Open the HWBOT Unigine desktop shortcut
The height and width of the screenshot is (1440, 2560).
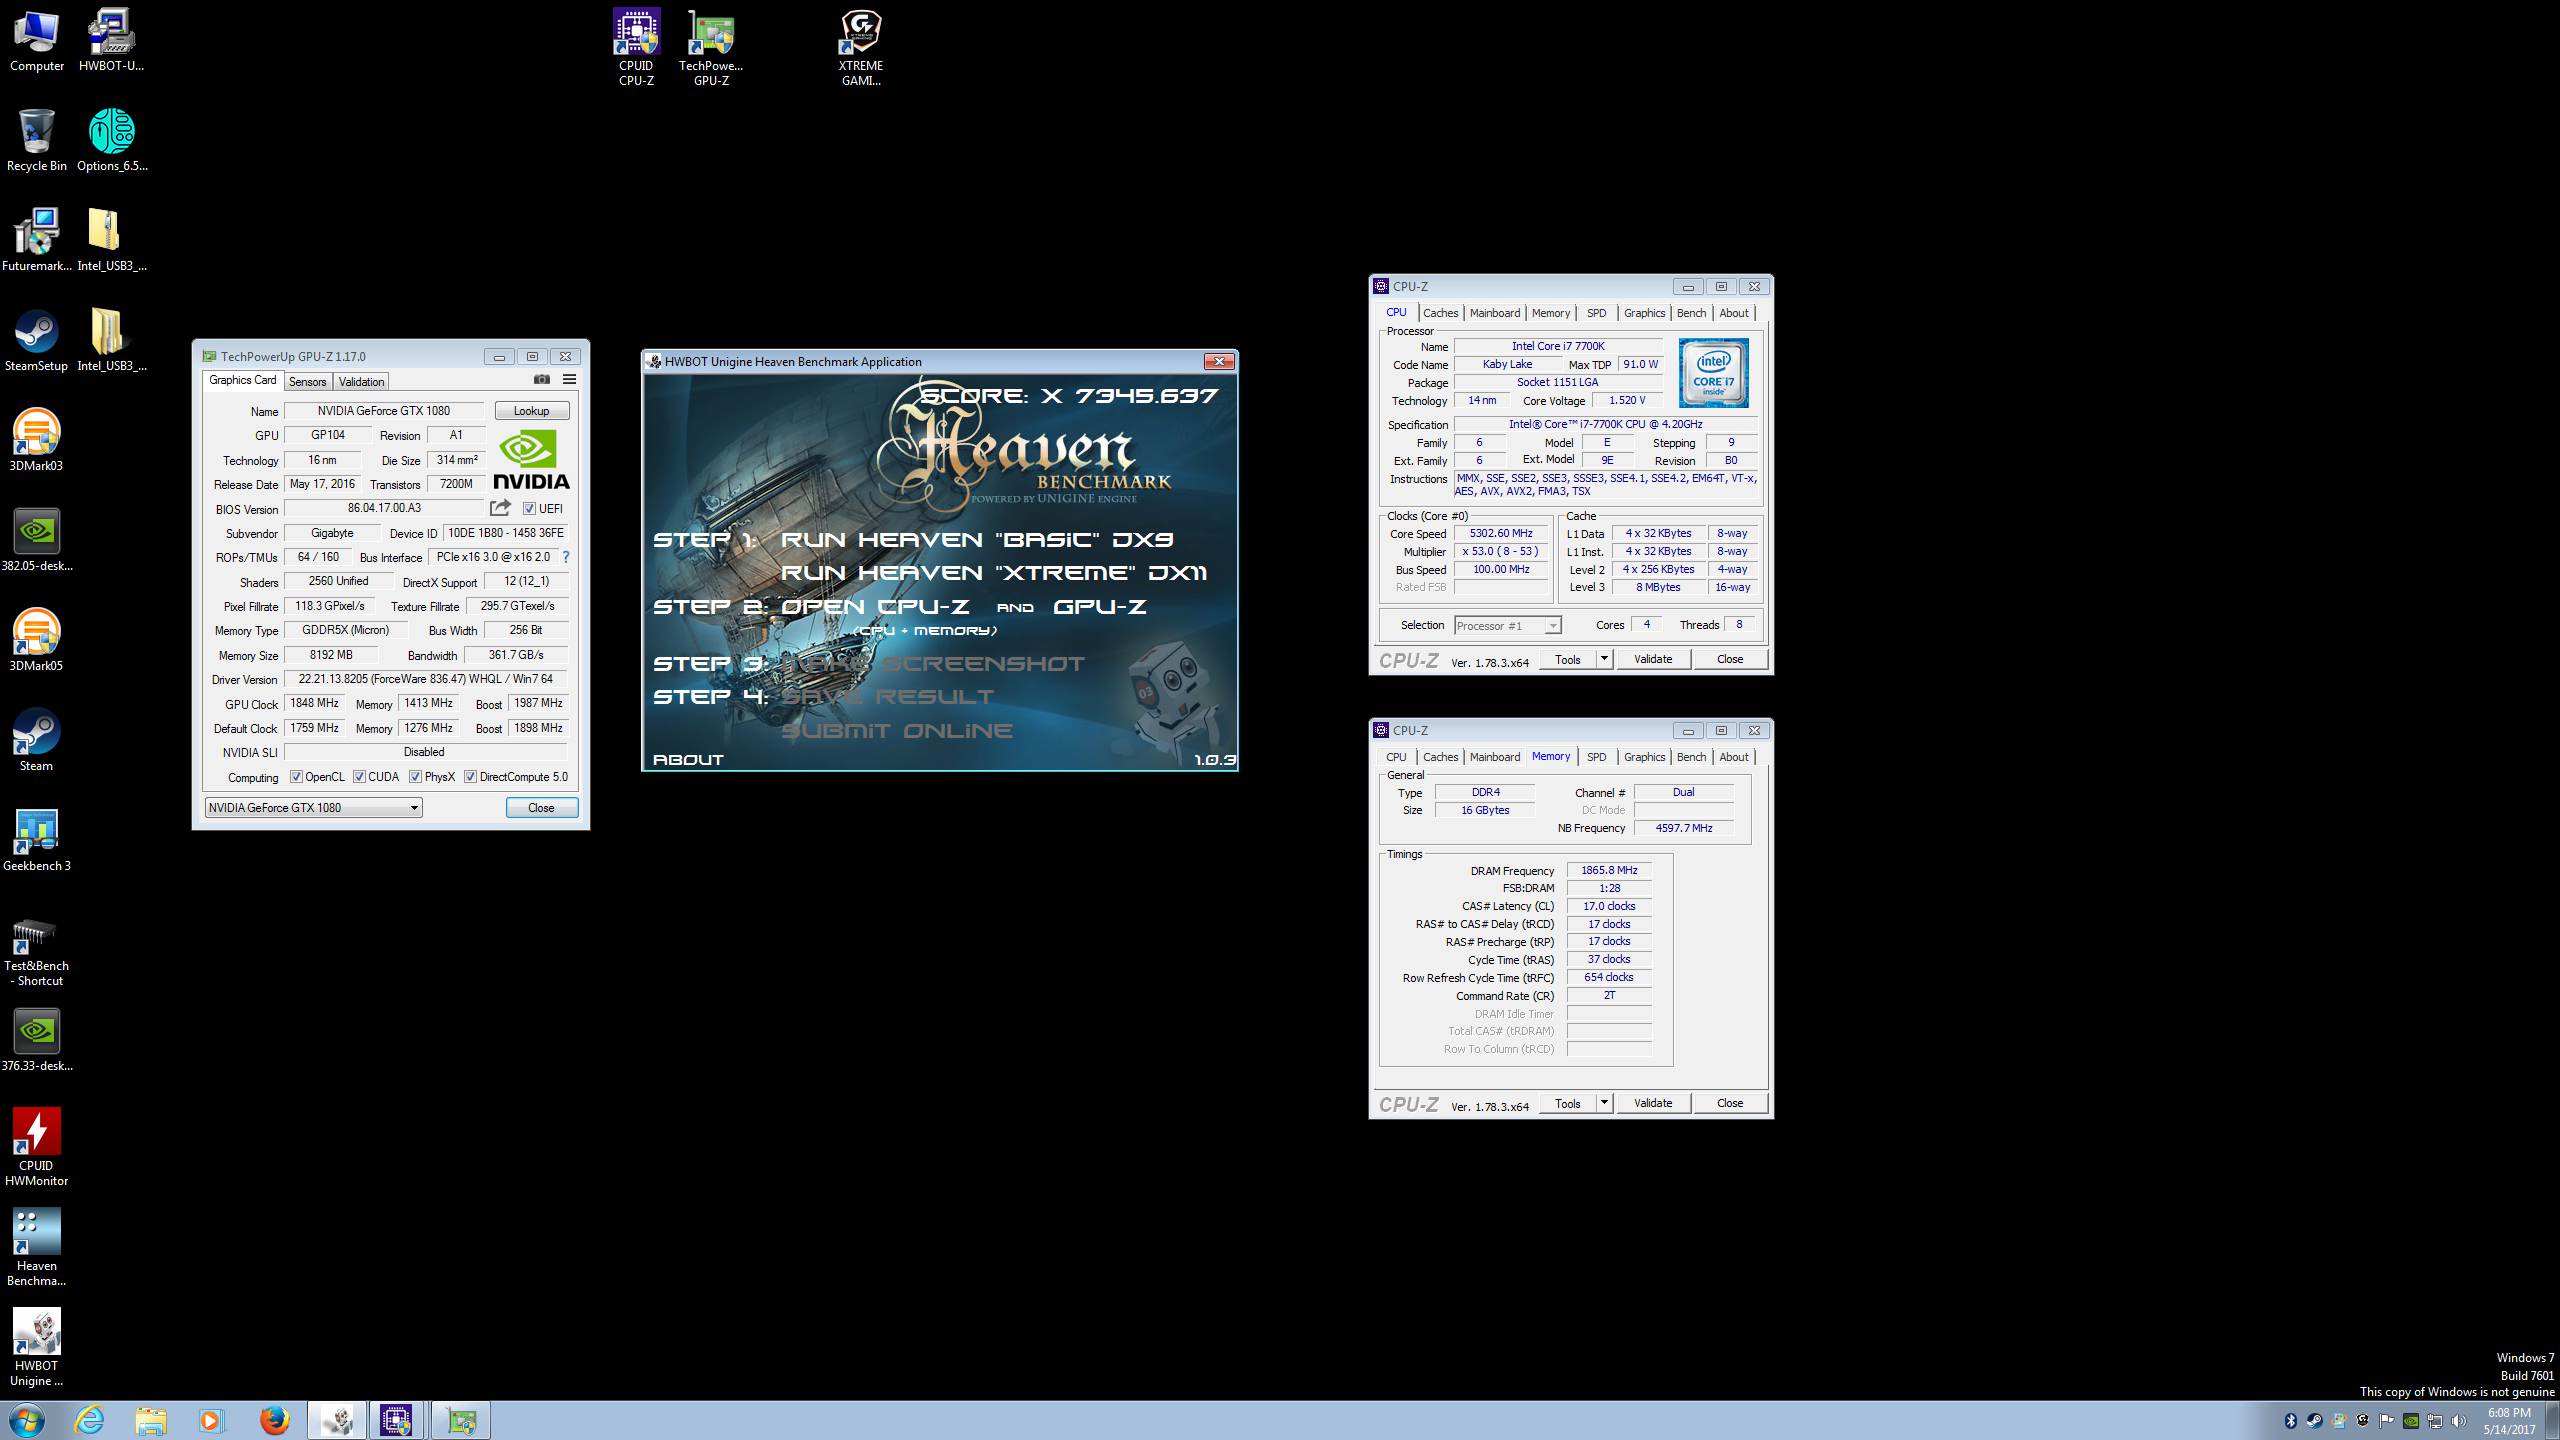click(37, 1347)
